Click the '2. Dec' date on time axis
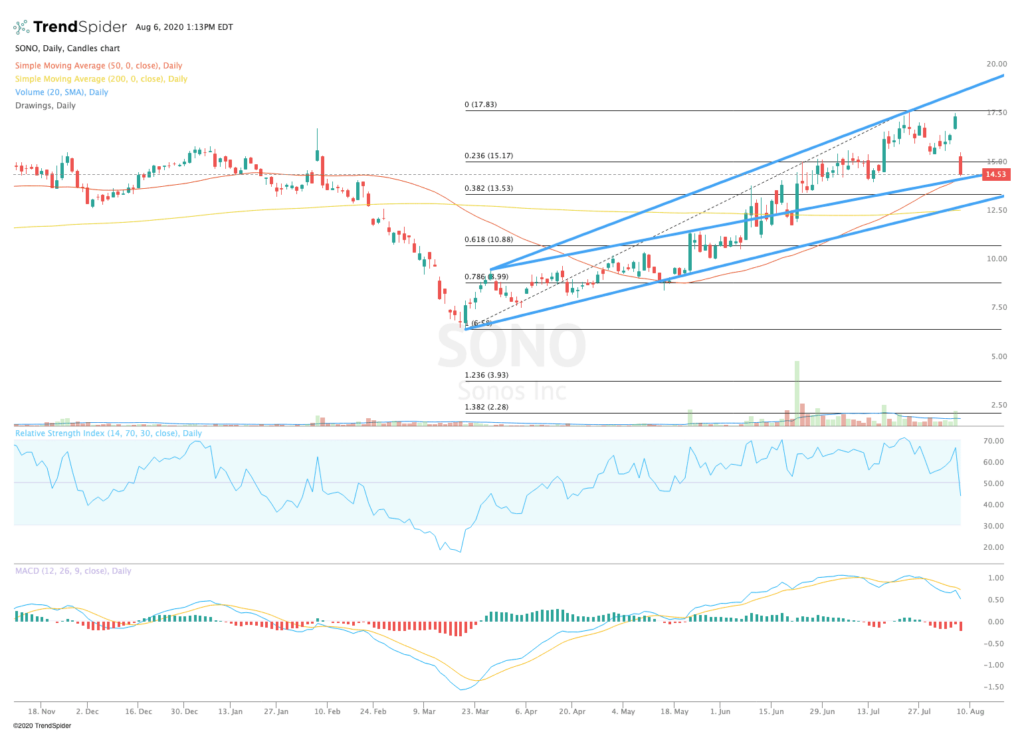 pyautogui.click(x=88, y=711)
